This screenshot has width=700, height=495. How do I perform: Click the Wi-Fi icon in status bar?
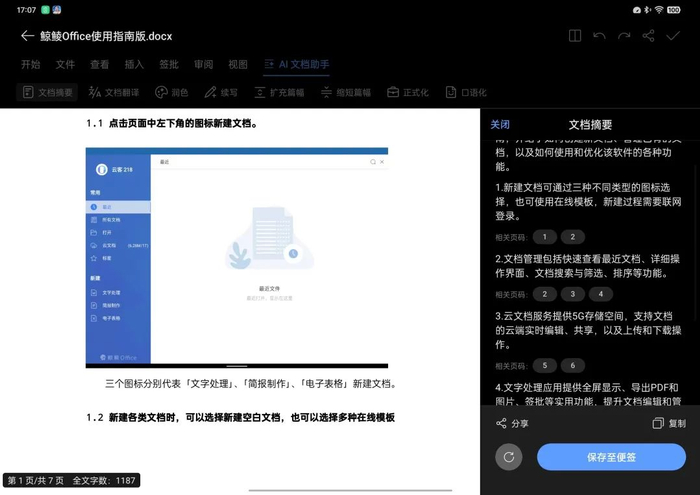pos(659,10)
